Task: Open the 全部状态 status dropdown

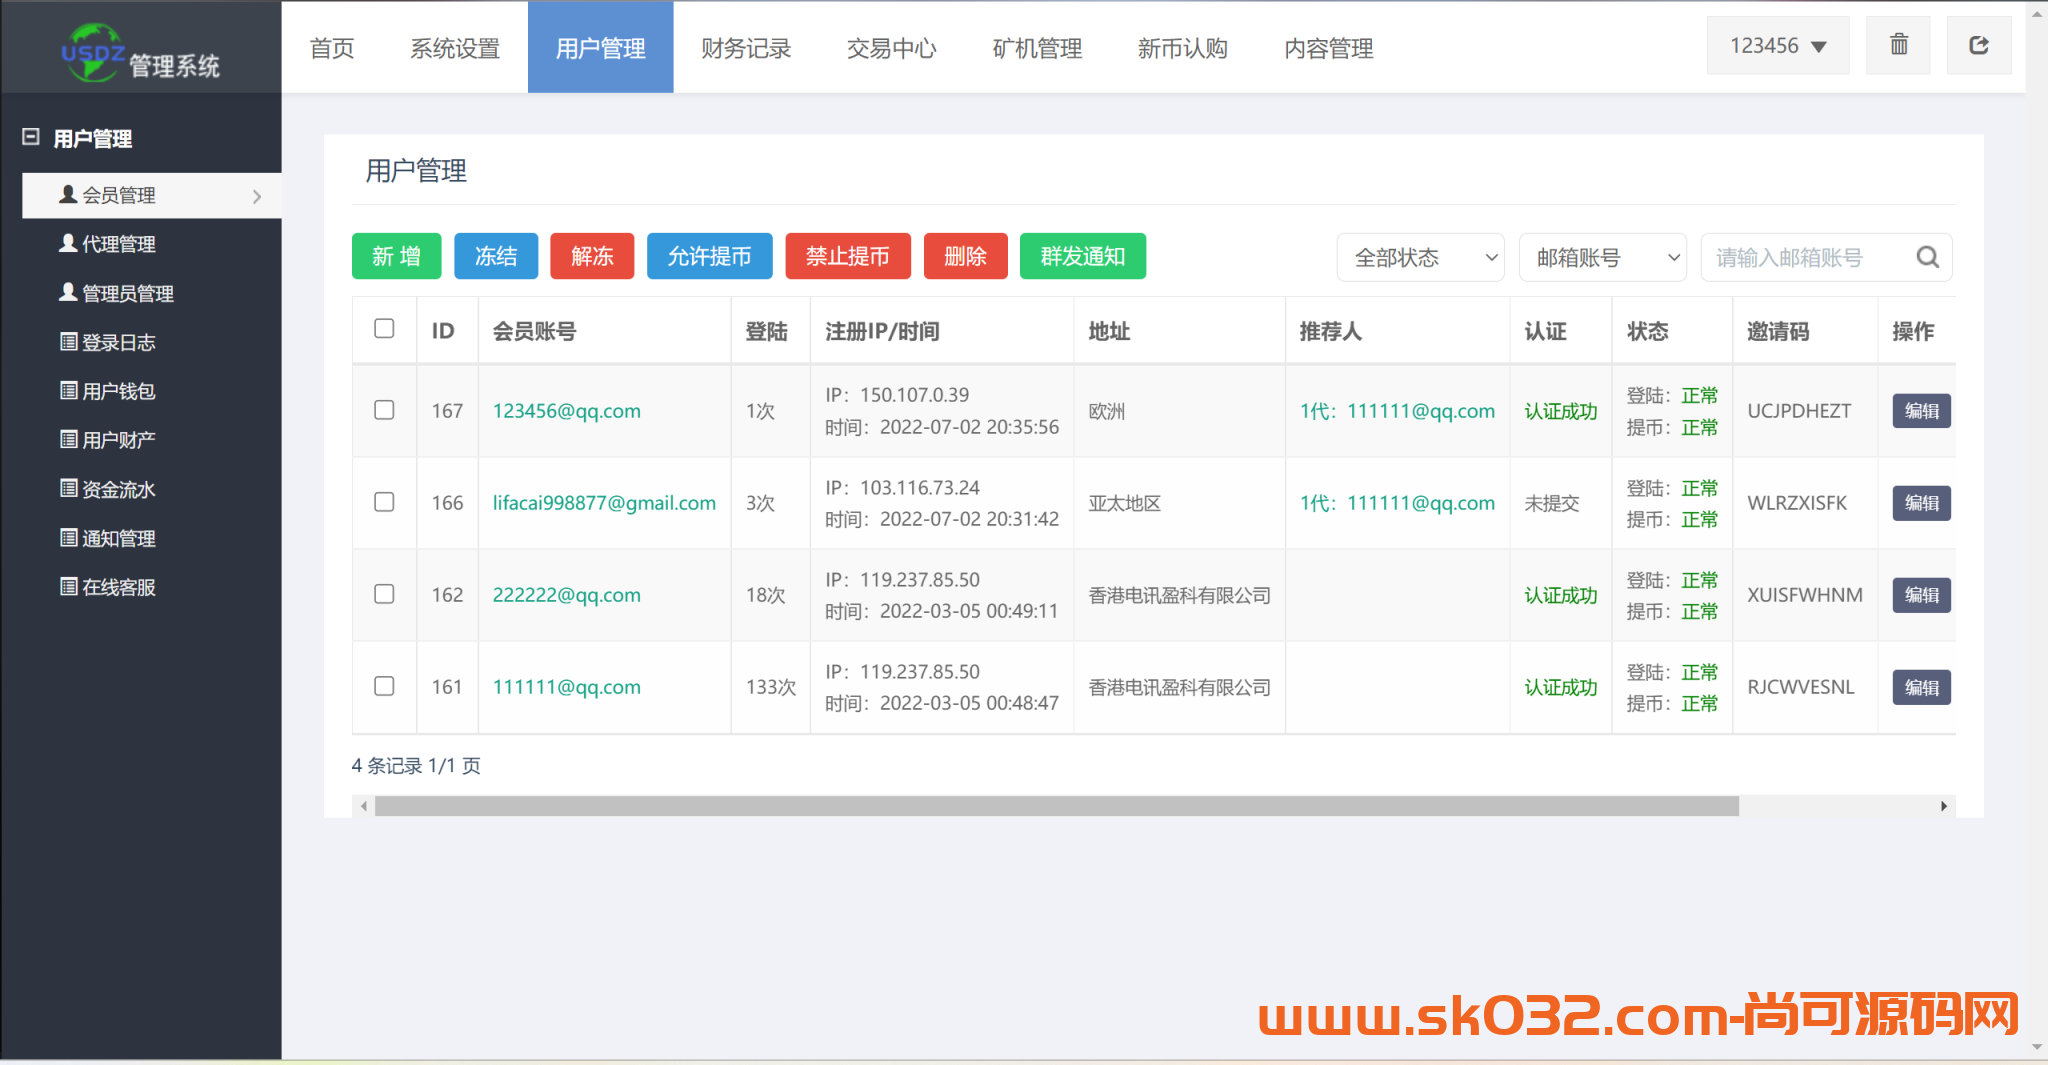Action: pos(1420,258)
